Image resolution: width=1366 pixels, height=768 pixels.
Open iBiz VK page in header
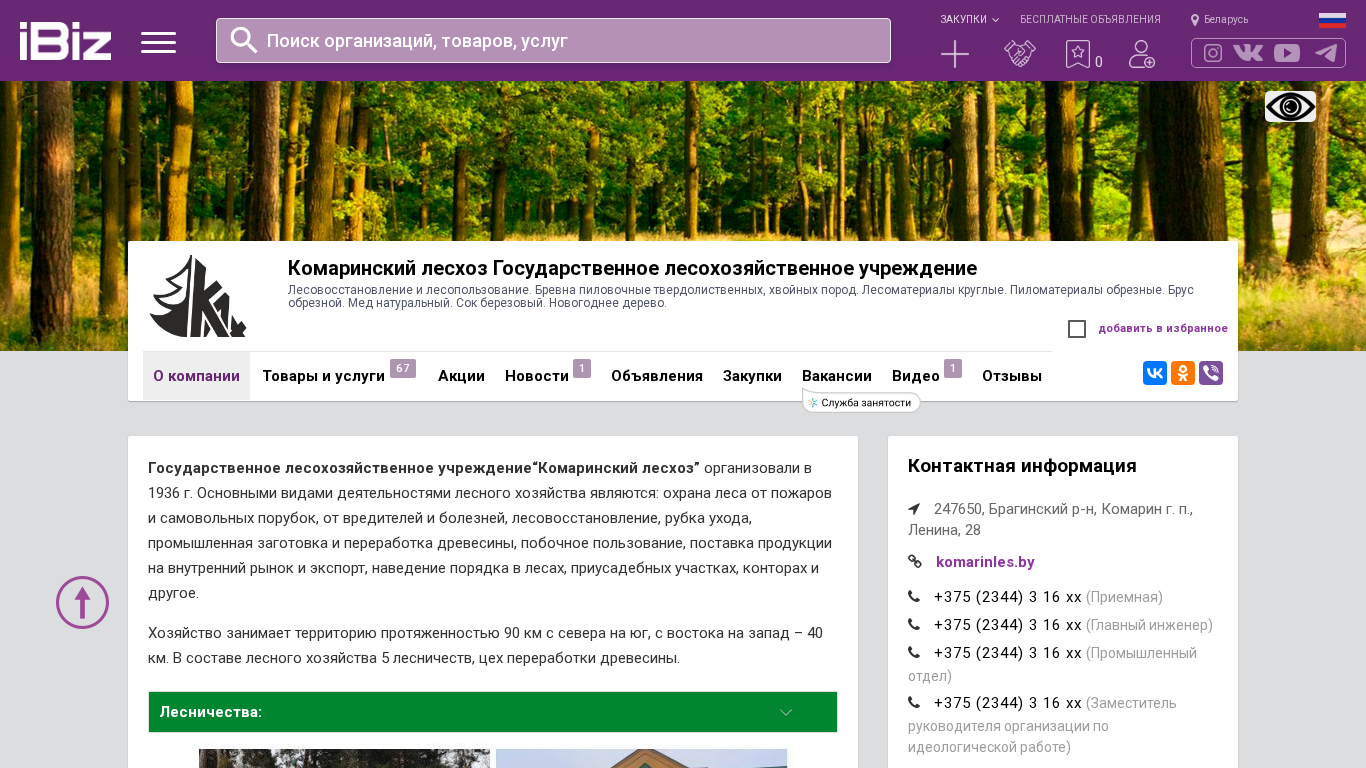[x=1248, y=53]
